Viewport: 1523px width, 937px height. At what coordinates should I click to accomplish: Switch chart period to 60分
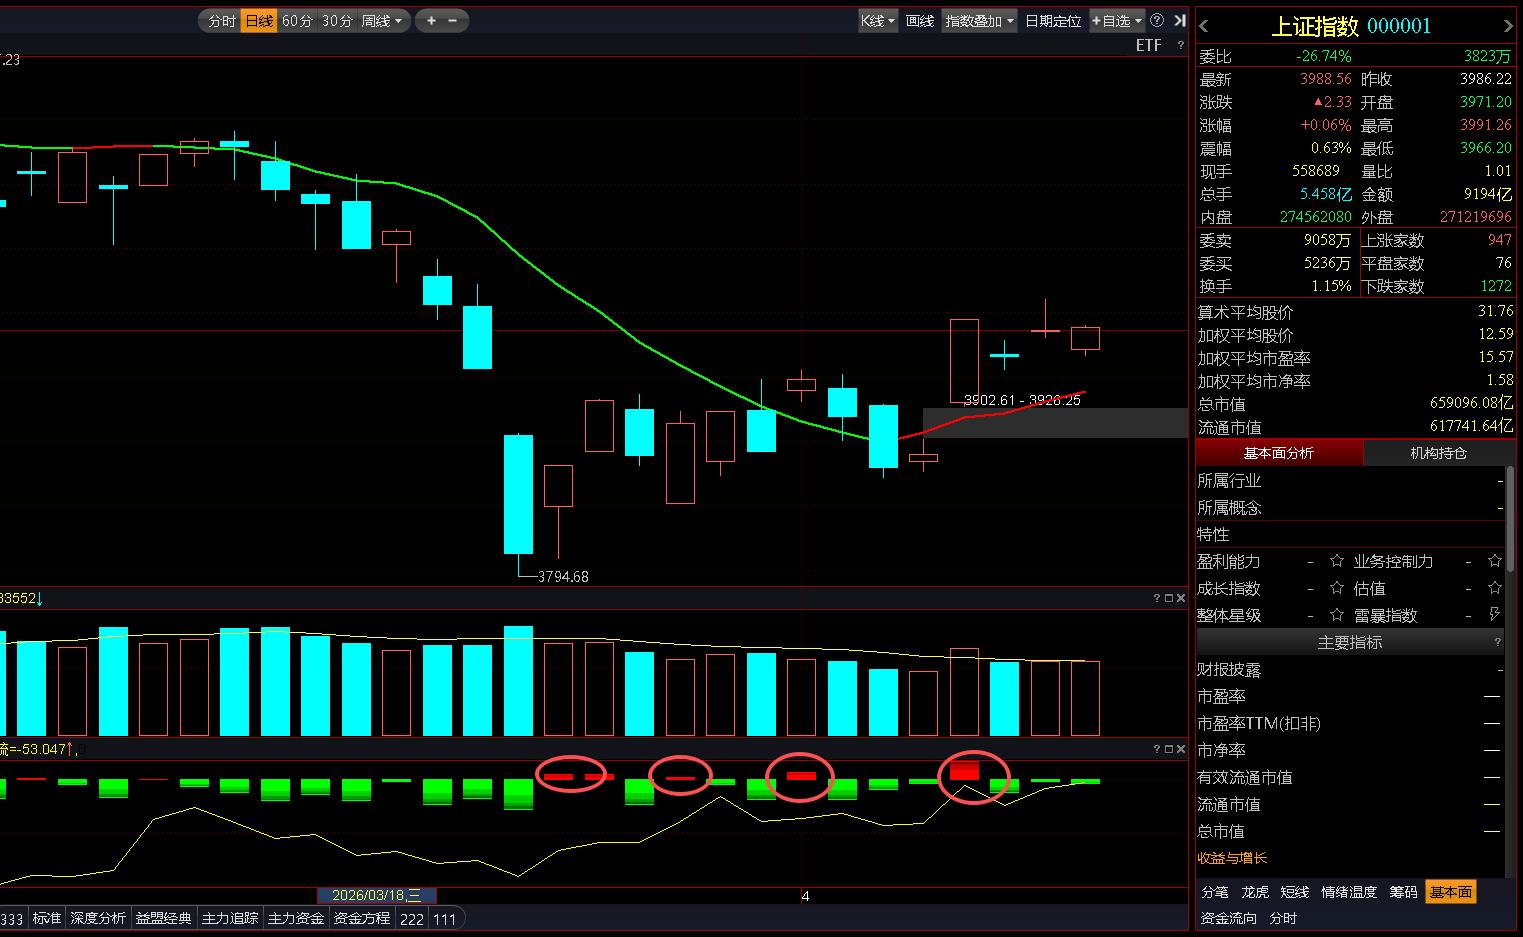pyautogui.click(x=297, y=21)
